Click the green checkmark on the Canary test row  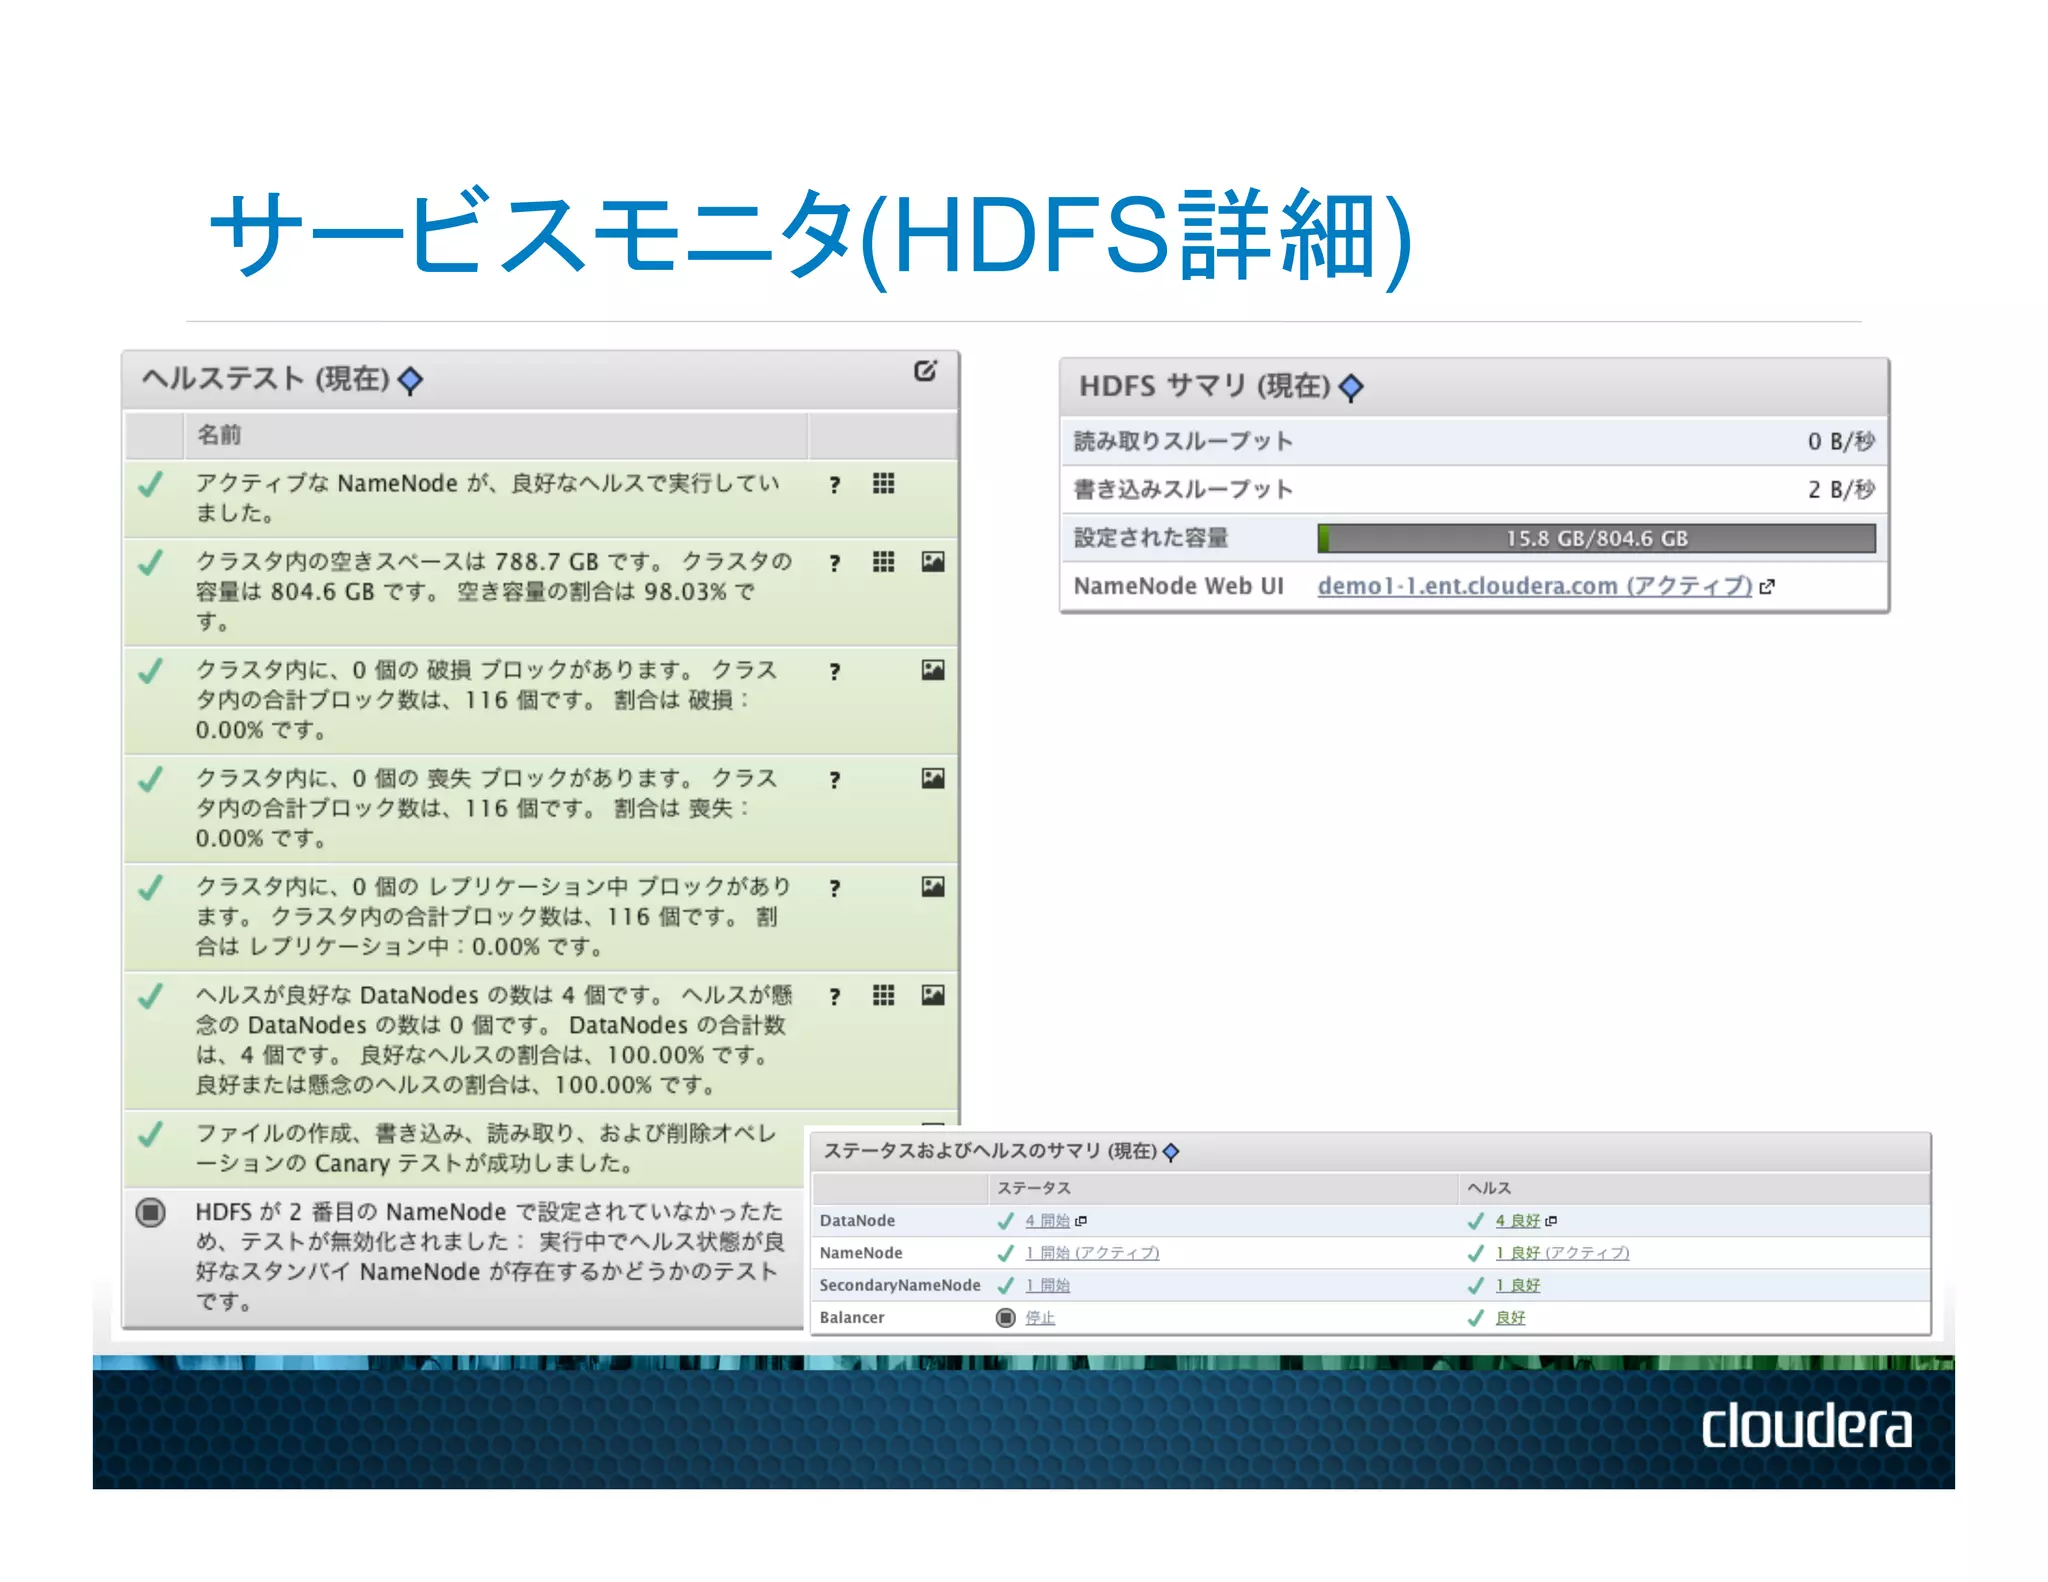tap(151, 1135)
